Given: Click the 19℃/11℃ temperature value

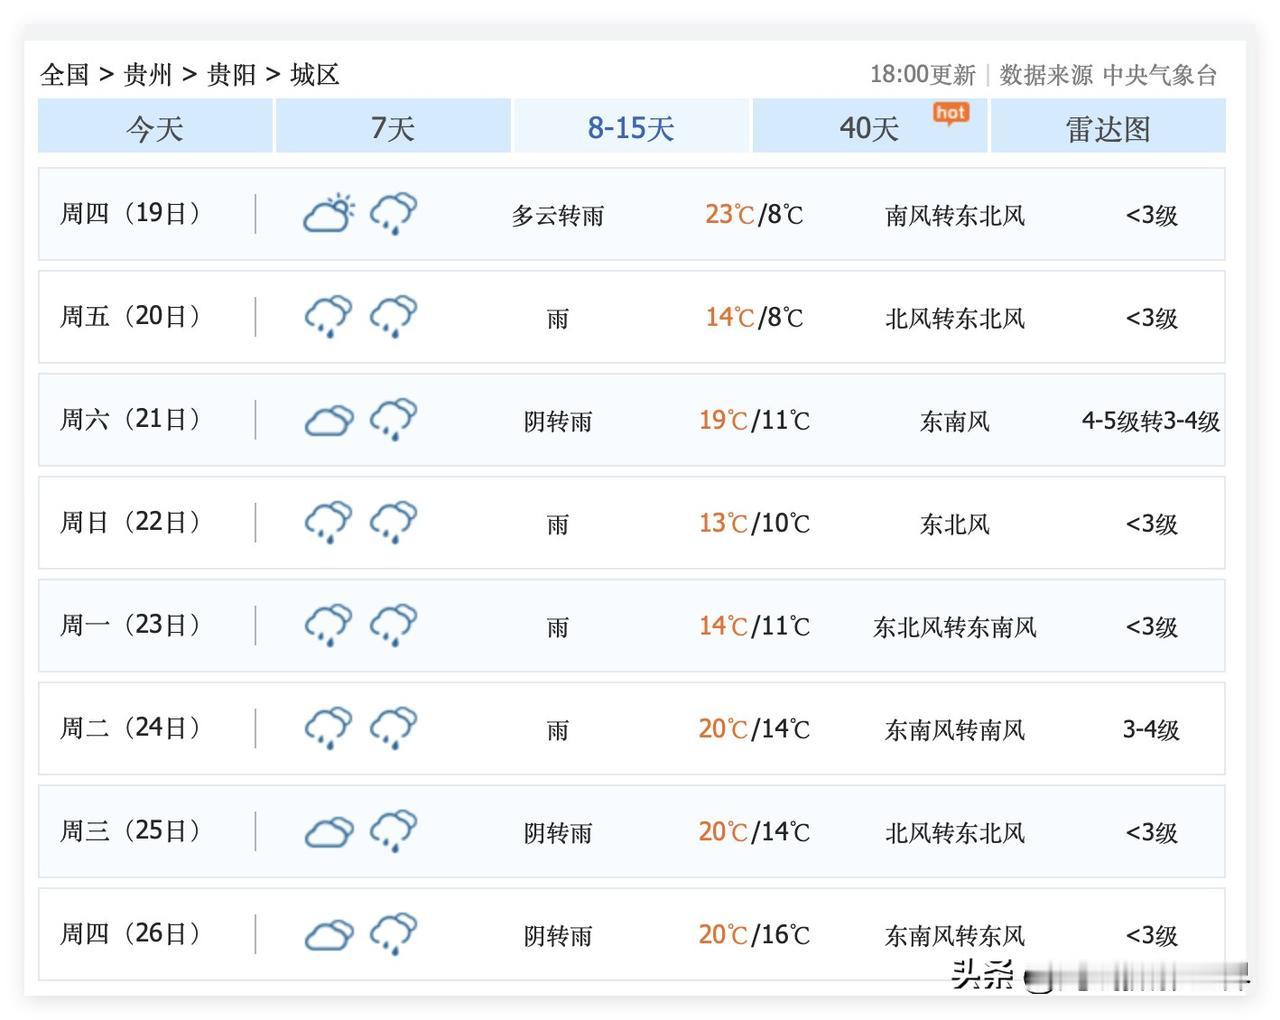Looking at the screenshot, I should pyautogui.click(x=754, y=420).
